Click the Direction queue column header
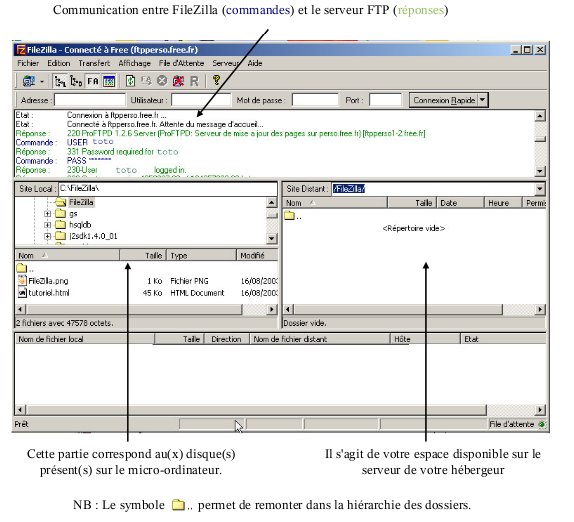Viewport: 574px width, 522px height. click(226, 339)
